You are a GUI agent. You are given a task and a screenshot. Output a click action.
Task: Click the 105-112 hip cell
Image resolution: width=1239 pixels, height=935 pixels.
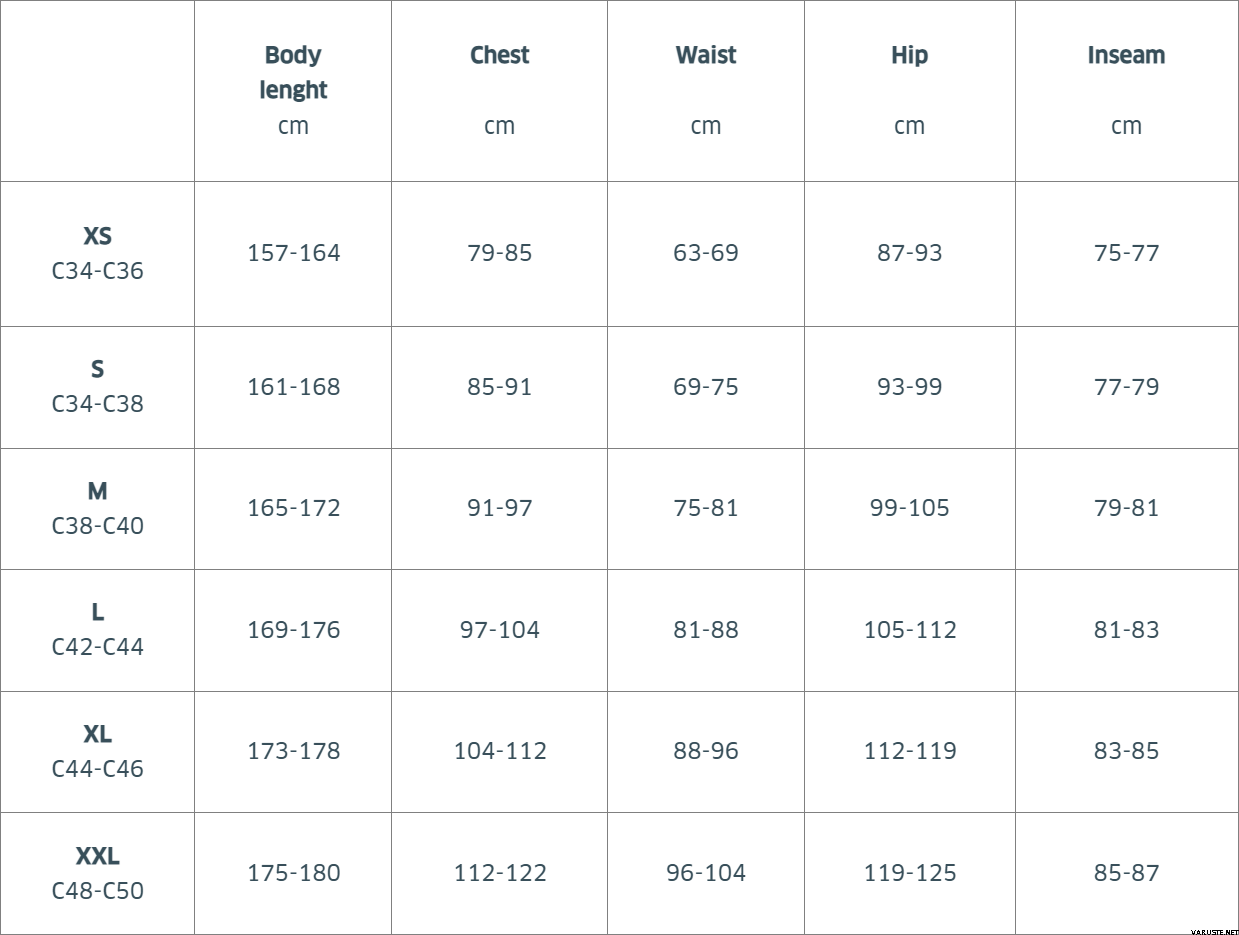click(909, 630)
